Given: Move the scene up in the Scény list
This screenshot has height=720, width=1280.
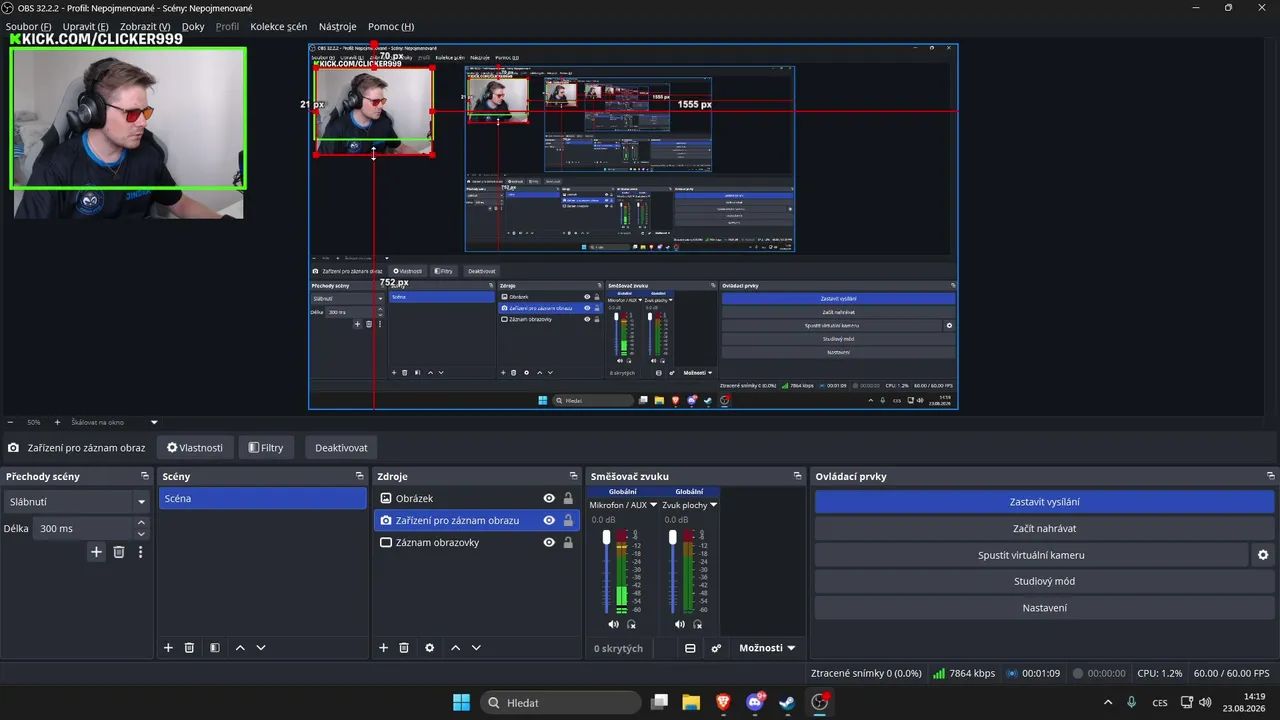Looking at the screenshot, I should coord(240,648).
